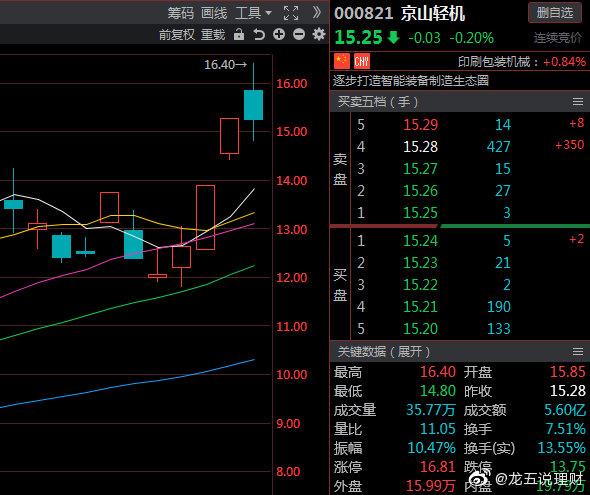Toggle 前复权 price adjustment
Image resolution: width=590 pixels, height=495 pixels.
pos(176,35)
